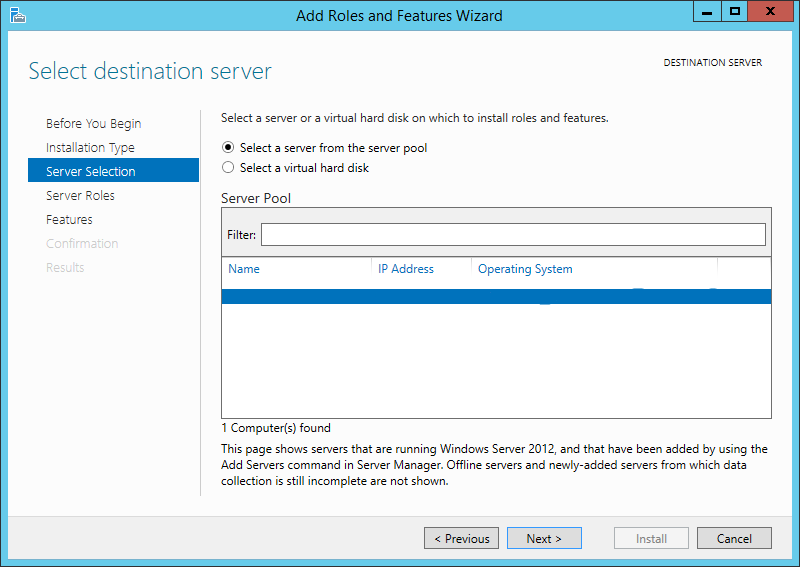
Task: Click the wizard icon in the title bar
Action: coord(17,15)
